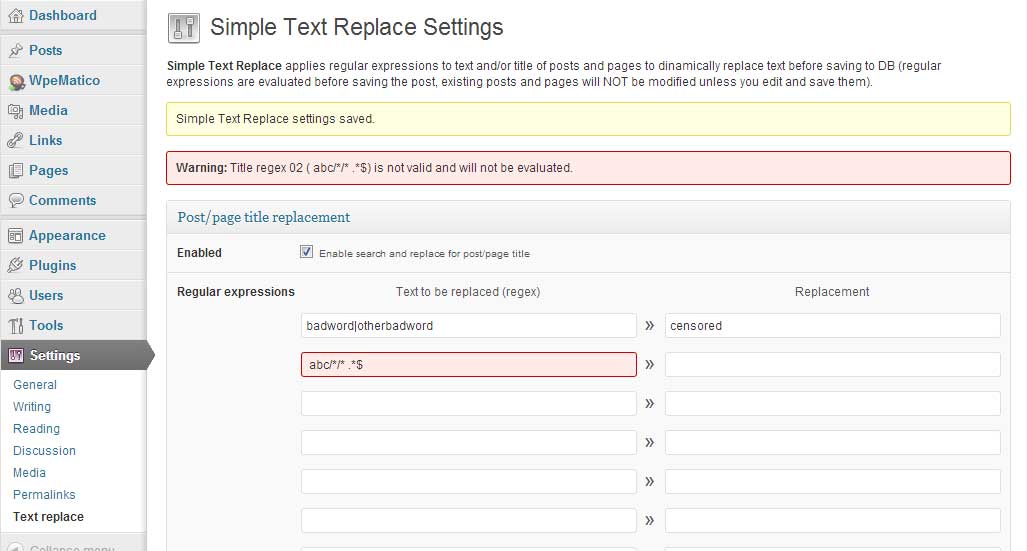Click the replacement field containing censored

[832, 326]
